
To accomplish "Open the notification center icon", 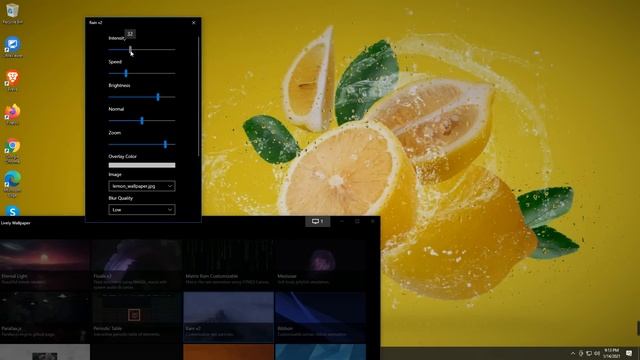I will pyautogui.click(x=629, y=353).
